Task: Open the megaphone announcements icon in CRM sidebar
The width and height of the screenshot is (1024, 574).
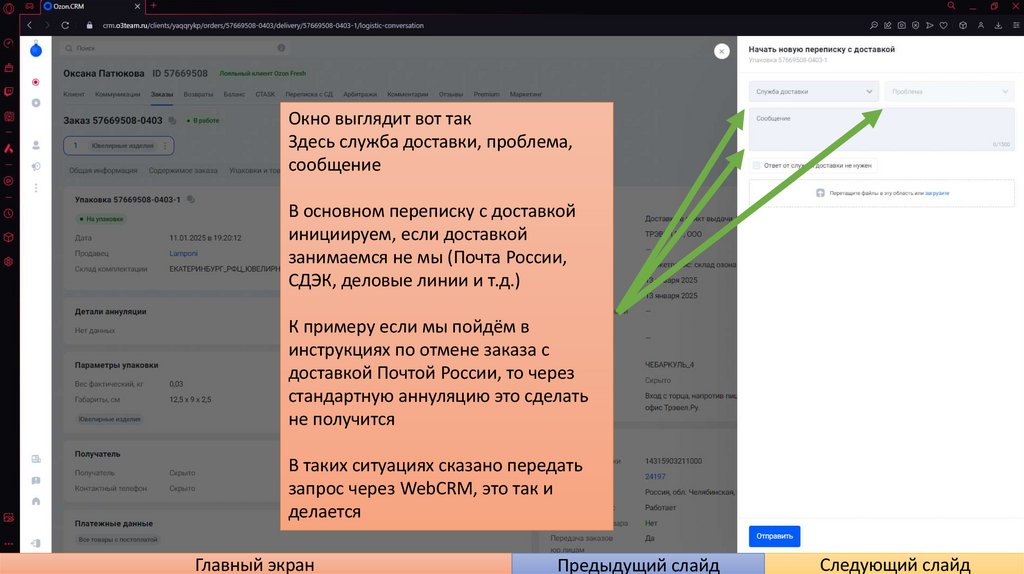Action: click(x=36, y=167)
